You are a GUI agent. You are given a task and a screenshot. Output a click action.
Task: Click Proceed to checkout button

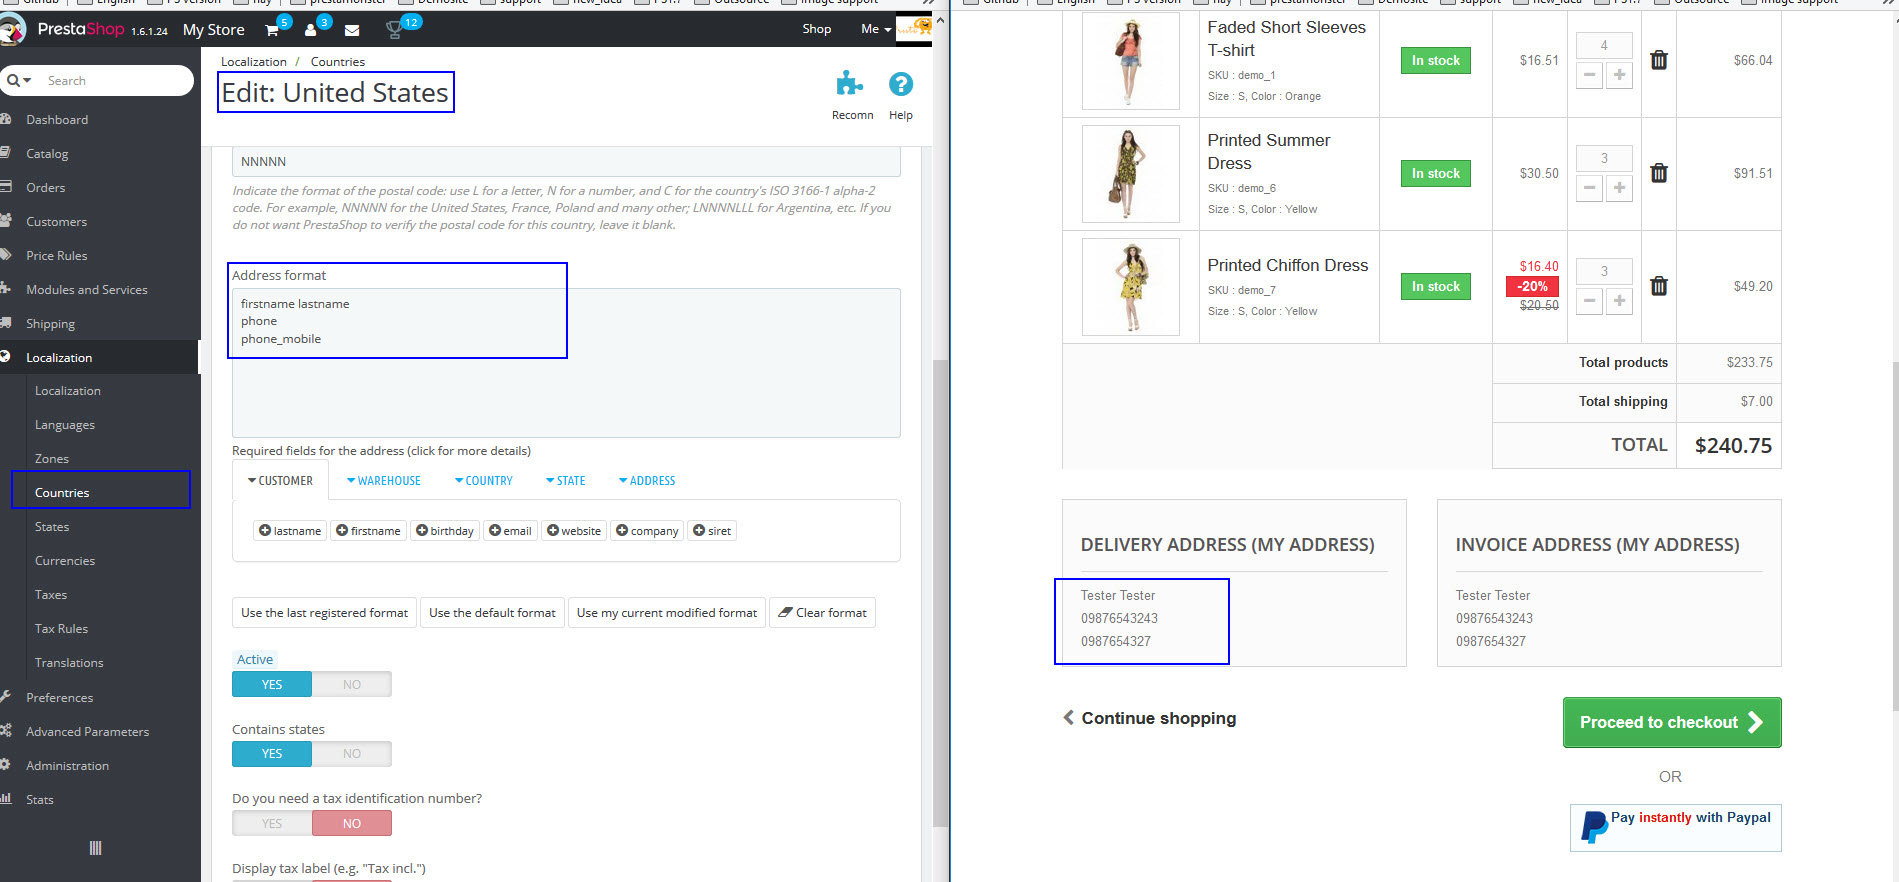tap(1672, 722)
